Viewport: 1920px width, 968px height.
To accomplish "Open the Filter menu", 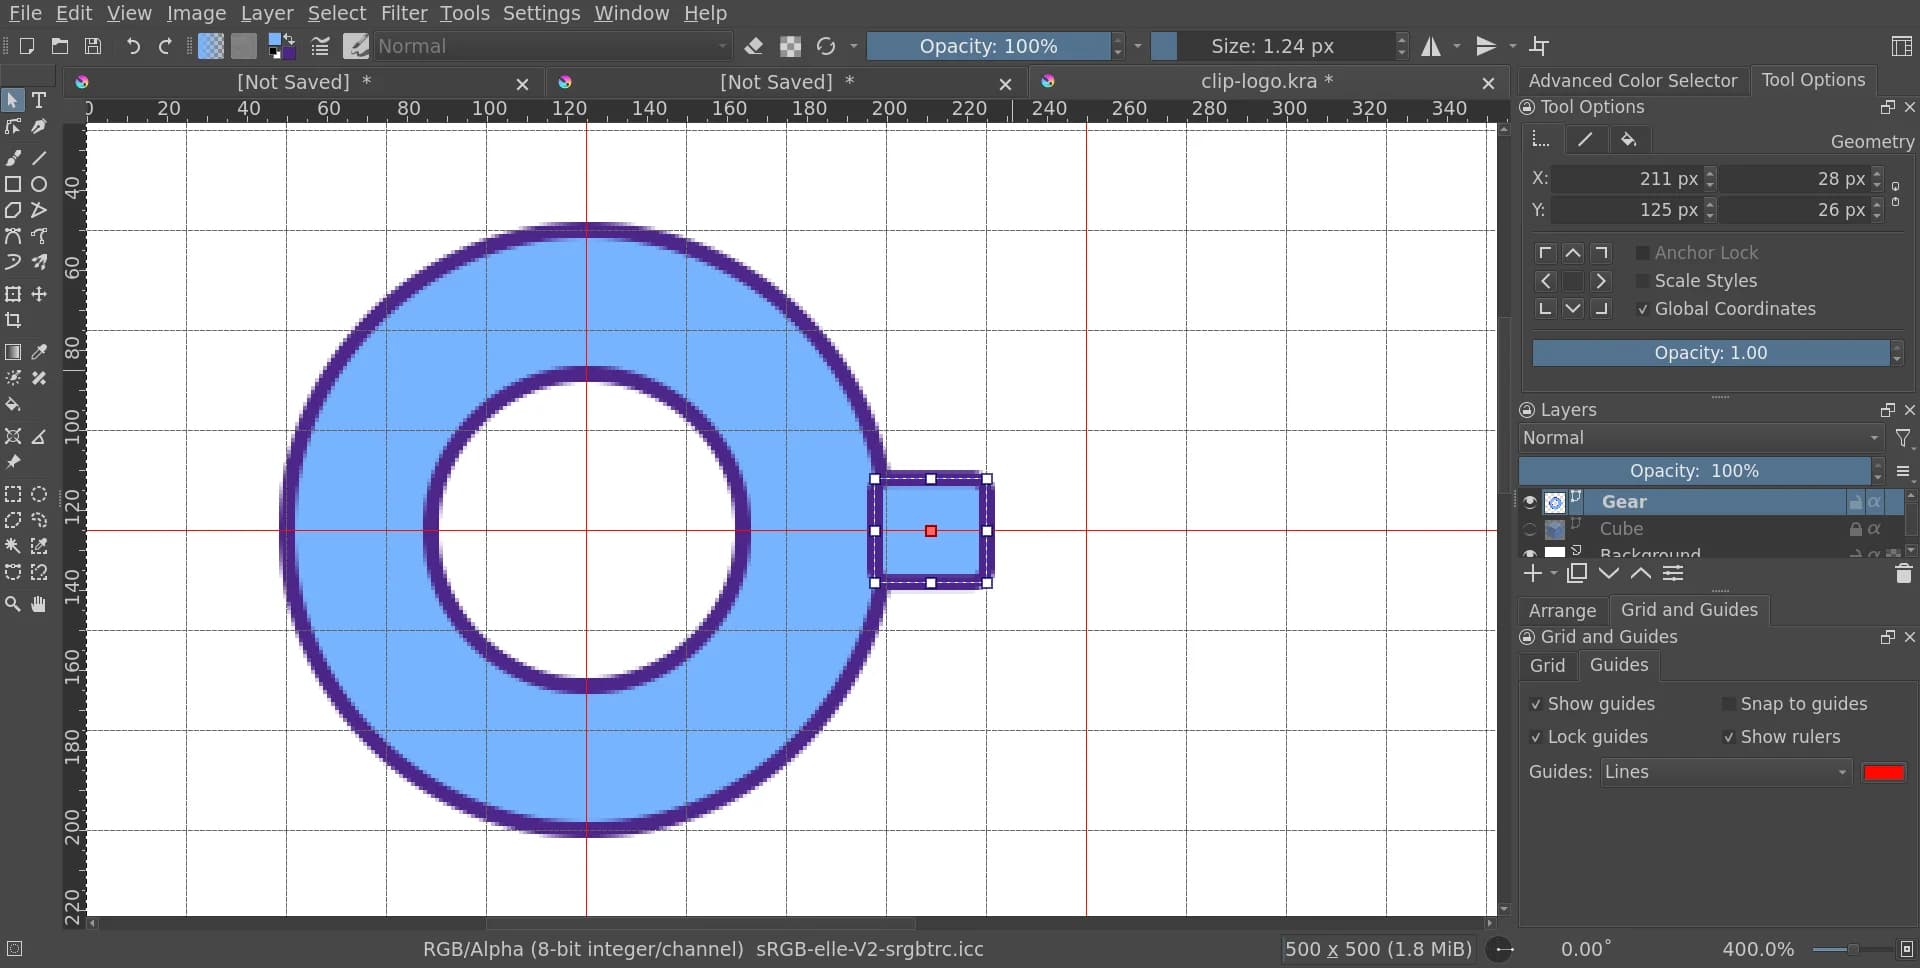I will click(x=403, y=13).
